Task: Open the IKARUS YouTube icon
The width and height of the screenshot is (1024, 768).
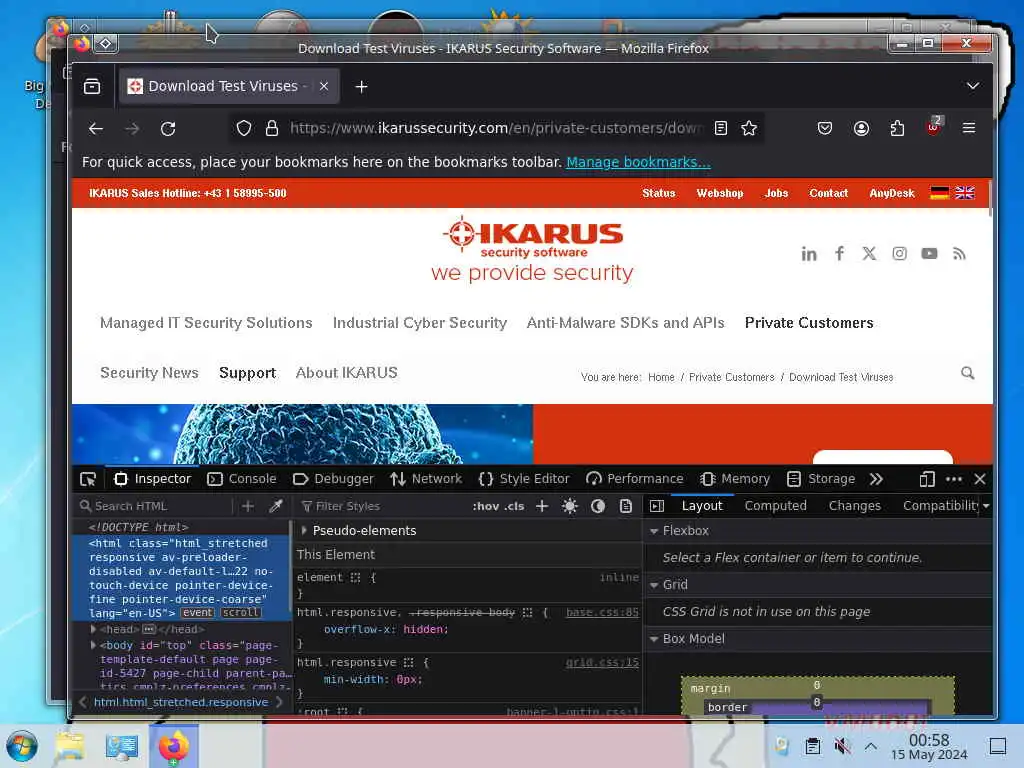Action: [x=929, y=253]
